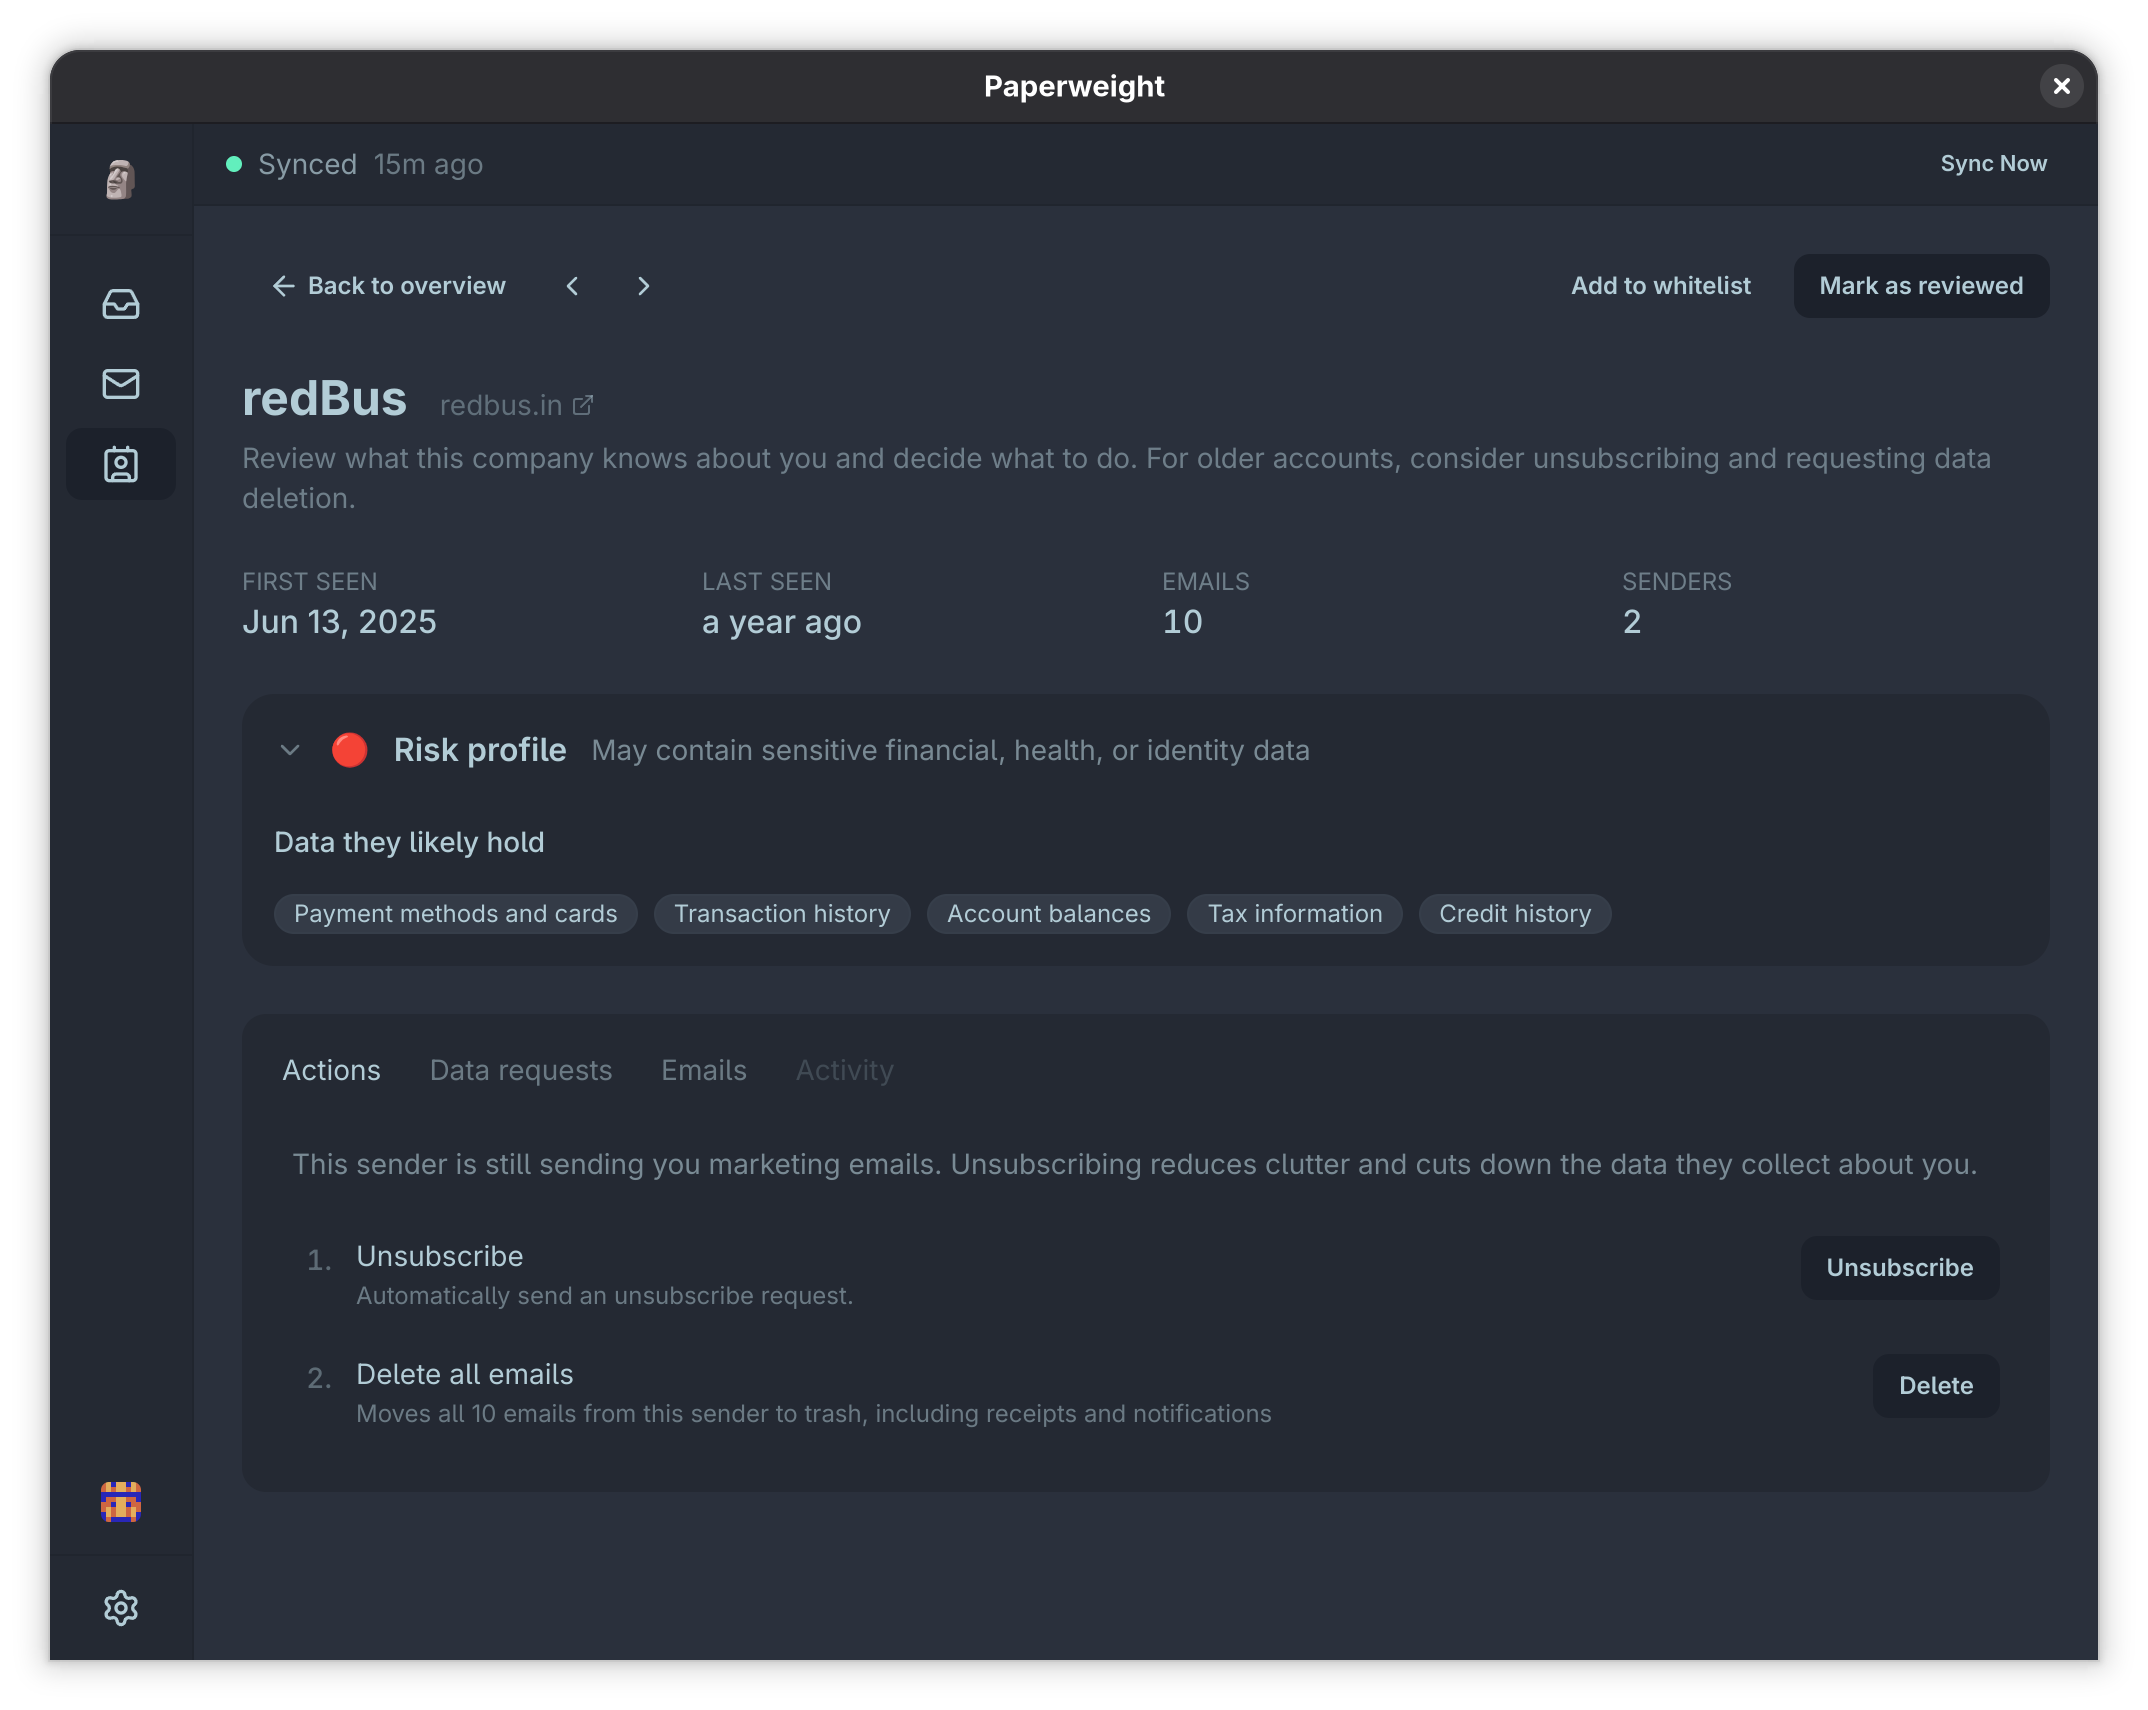Click the redBus company heading
2148x1710 pixels.
click(325, 398)
